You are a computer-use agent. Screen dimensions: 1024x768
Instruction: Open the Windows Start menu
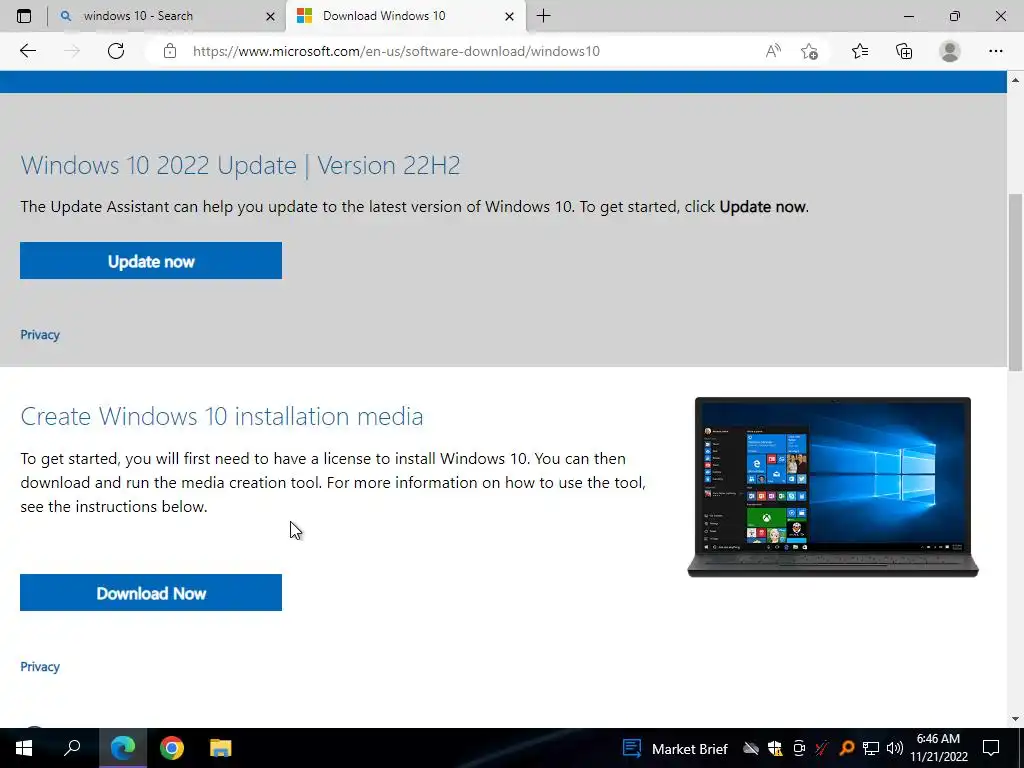pos(24,748)
